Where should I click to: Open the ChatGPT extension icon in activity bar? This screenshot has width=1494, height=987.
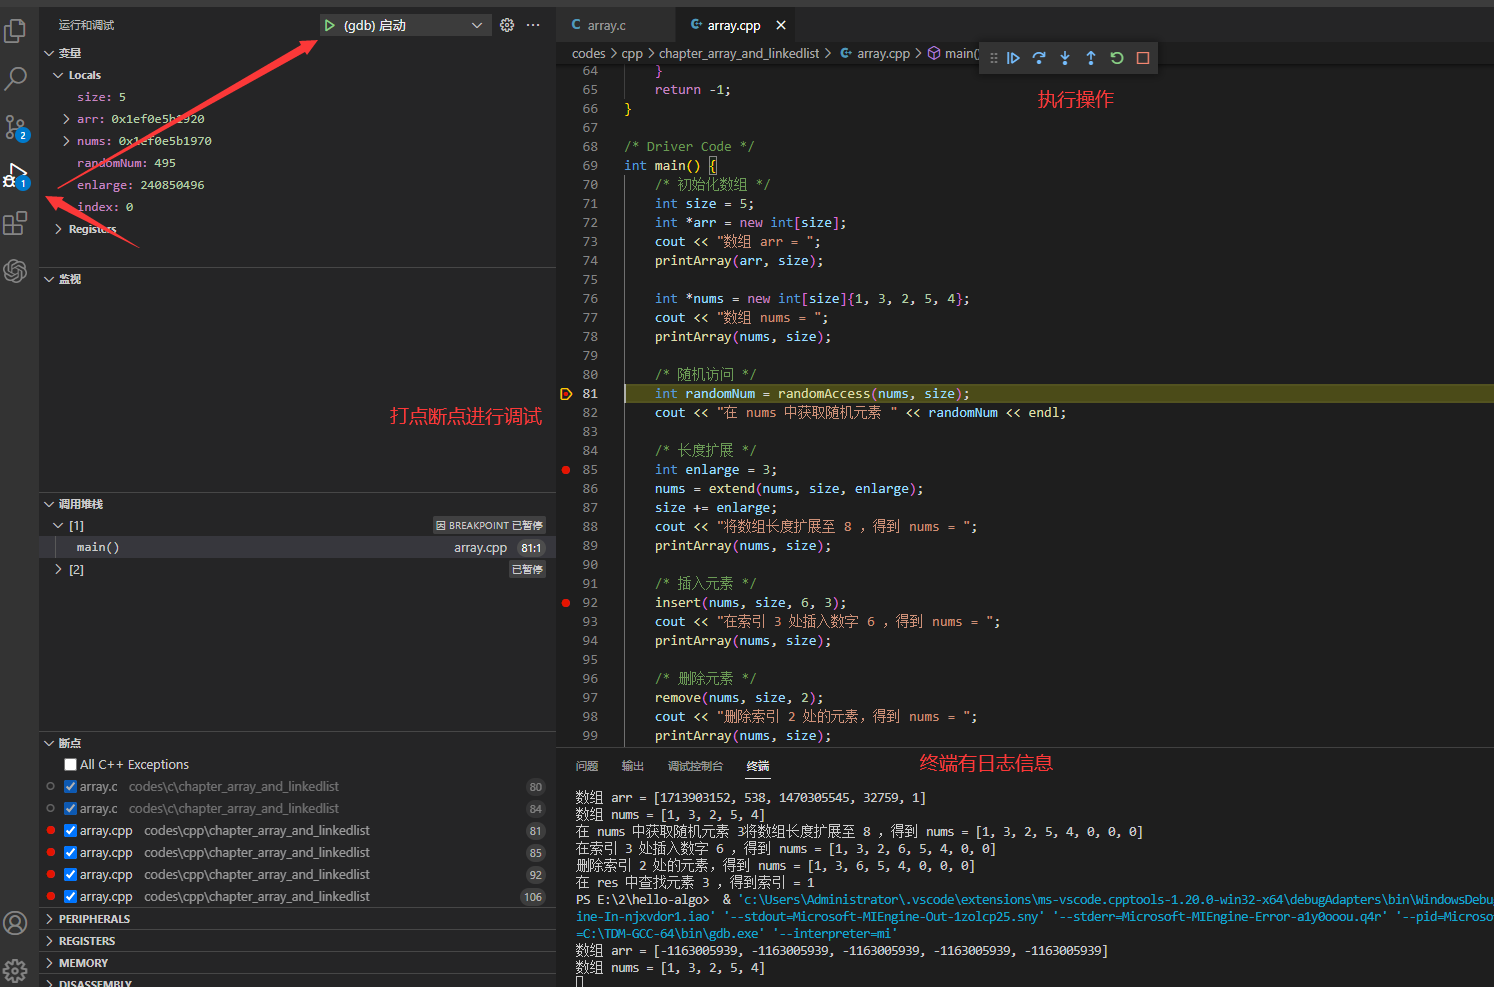[x=15, y=270]
